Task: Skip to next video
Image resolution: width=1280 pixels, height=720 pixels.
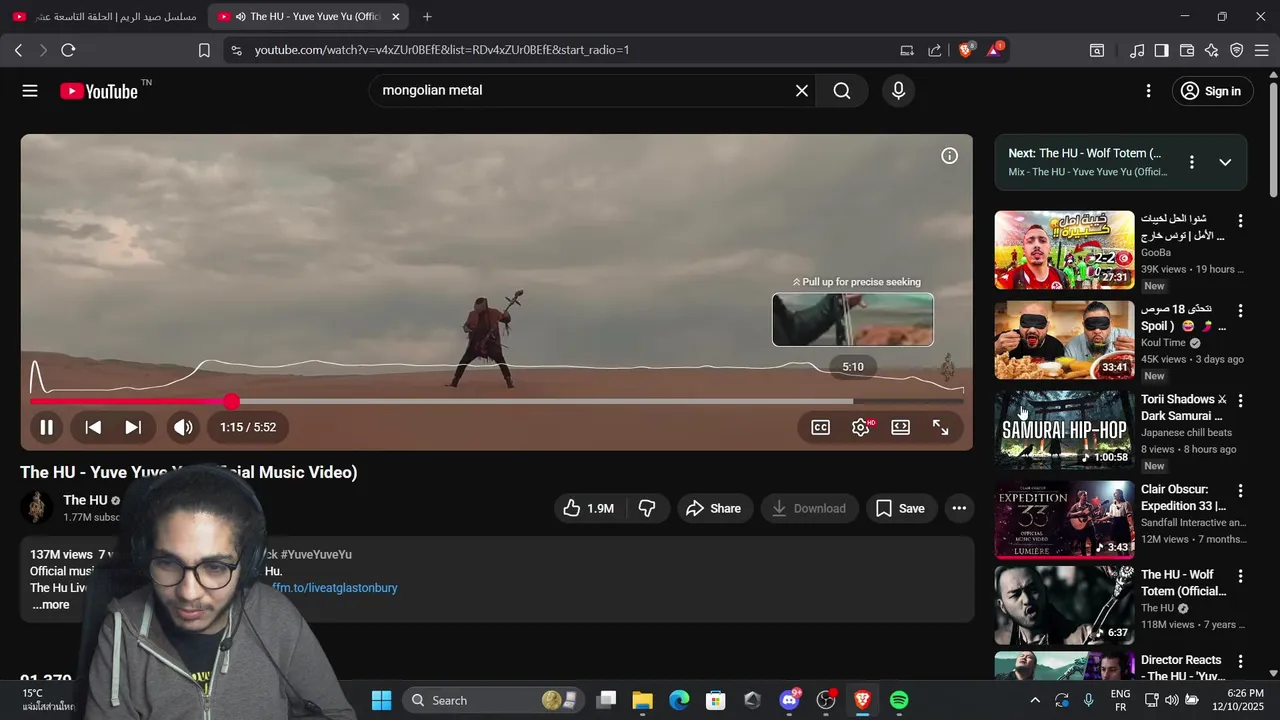Action: coord(133,427)
